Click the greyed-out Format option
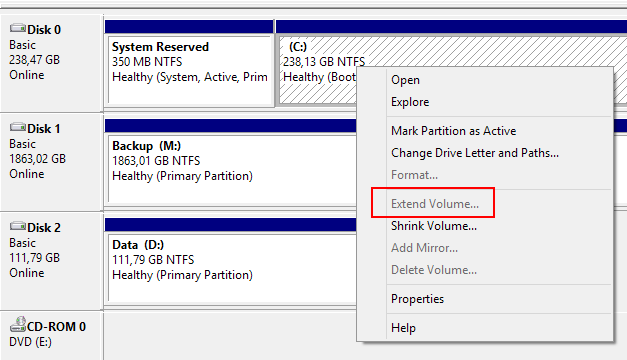The width and height of the screenshot is (627, 360). pyautogui.click(x=414, y=175)
